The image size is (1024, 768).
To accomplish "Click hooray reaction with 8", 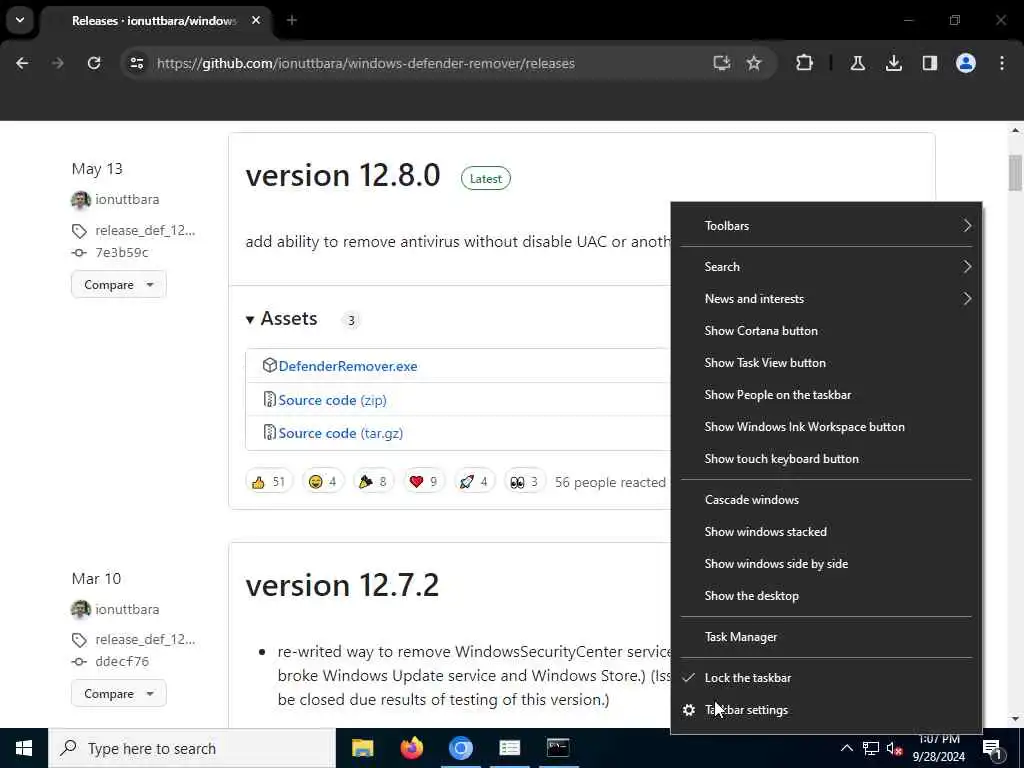I will (373, 482).
